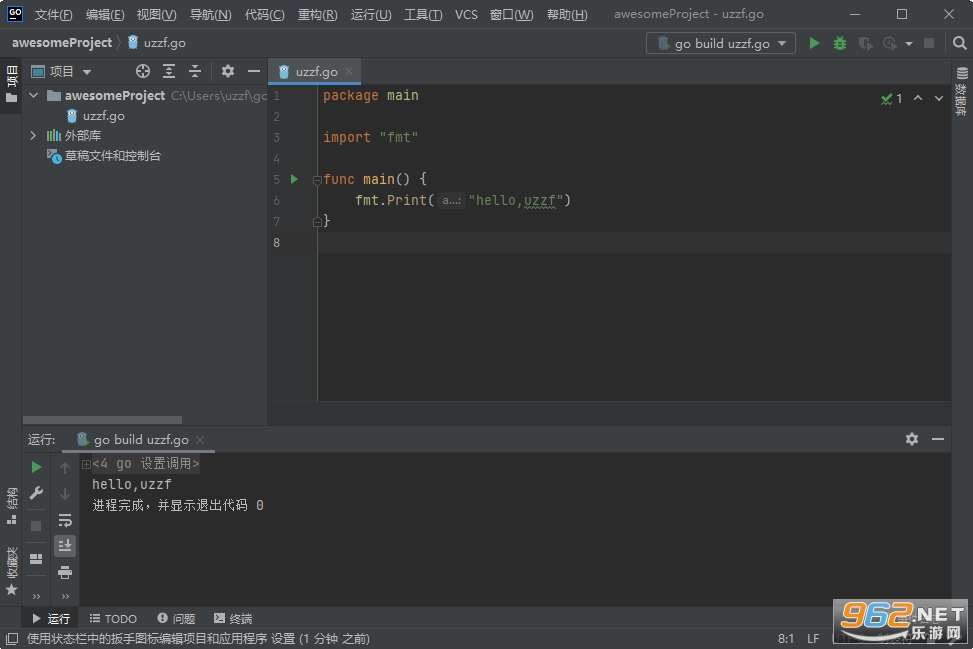
Task: Move down the stack trace arrow
Action: pos(65,494)
